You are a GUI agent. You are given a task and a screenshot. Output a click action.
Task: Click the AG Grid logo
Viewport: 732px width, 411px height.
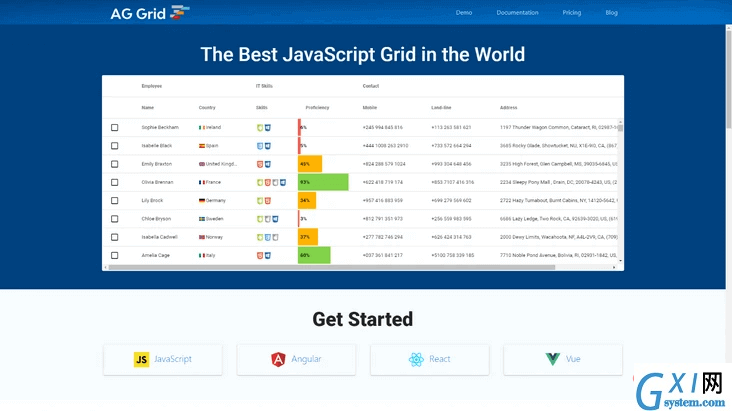point(150,13)
